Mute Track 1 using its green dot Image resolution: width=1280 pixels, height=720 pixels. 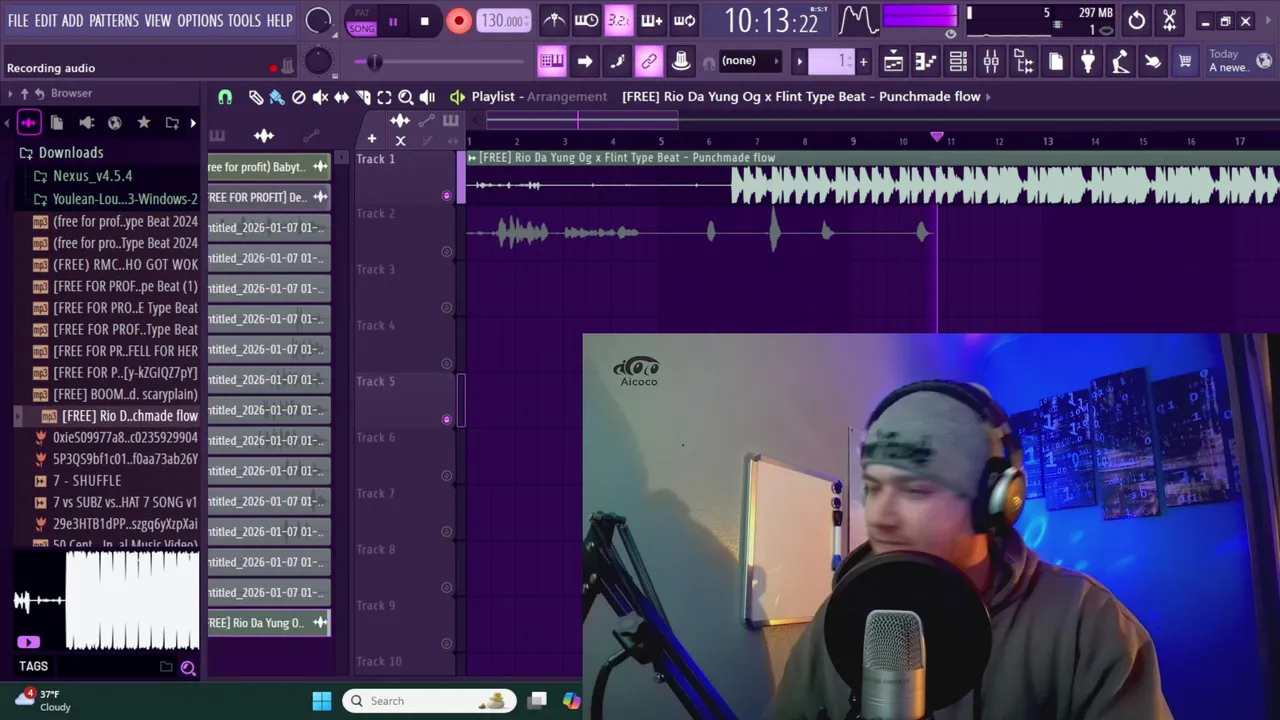tap(447, 196)
